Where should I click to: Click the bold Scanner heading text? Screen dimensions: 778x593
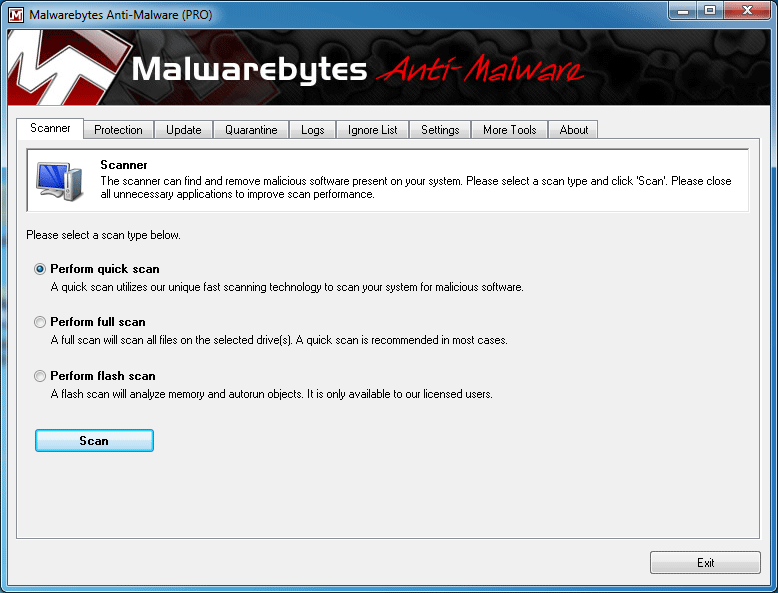pyautogui.click(x=124, y=165)
